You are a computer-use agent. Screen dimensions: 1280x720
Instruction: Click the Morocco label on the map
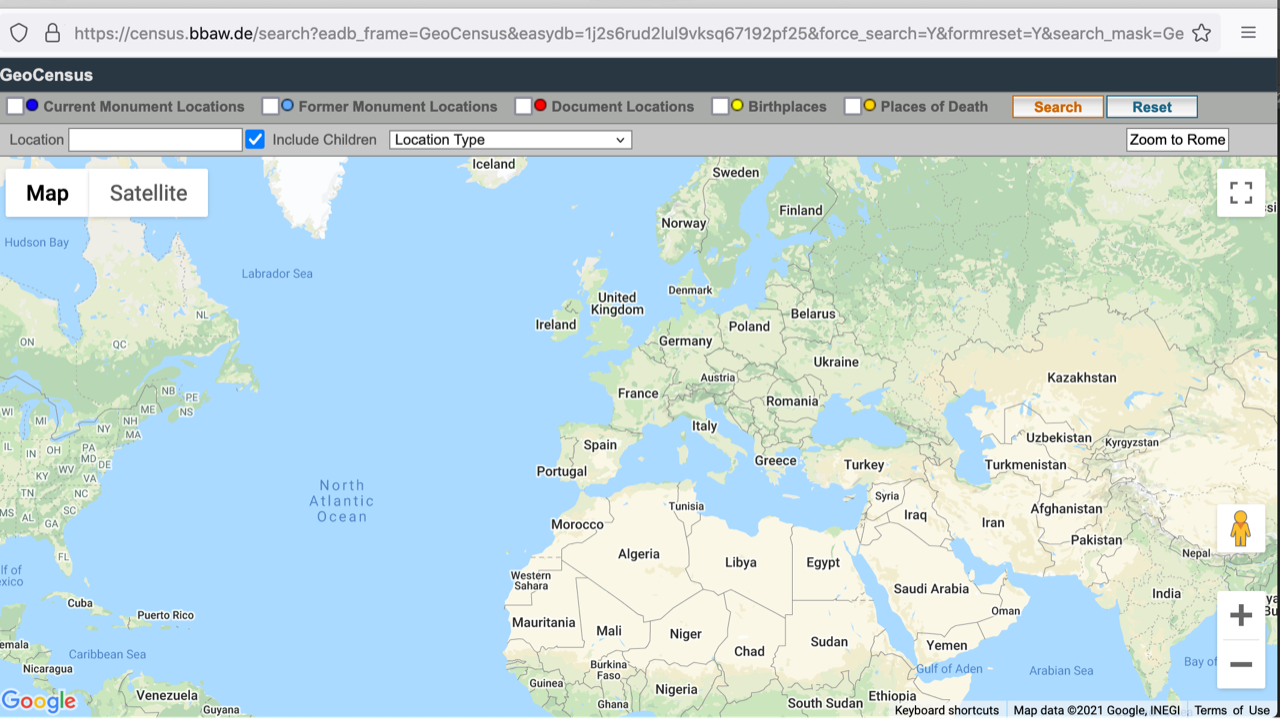(577, 525)
